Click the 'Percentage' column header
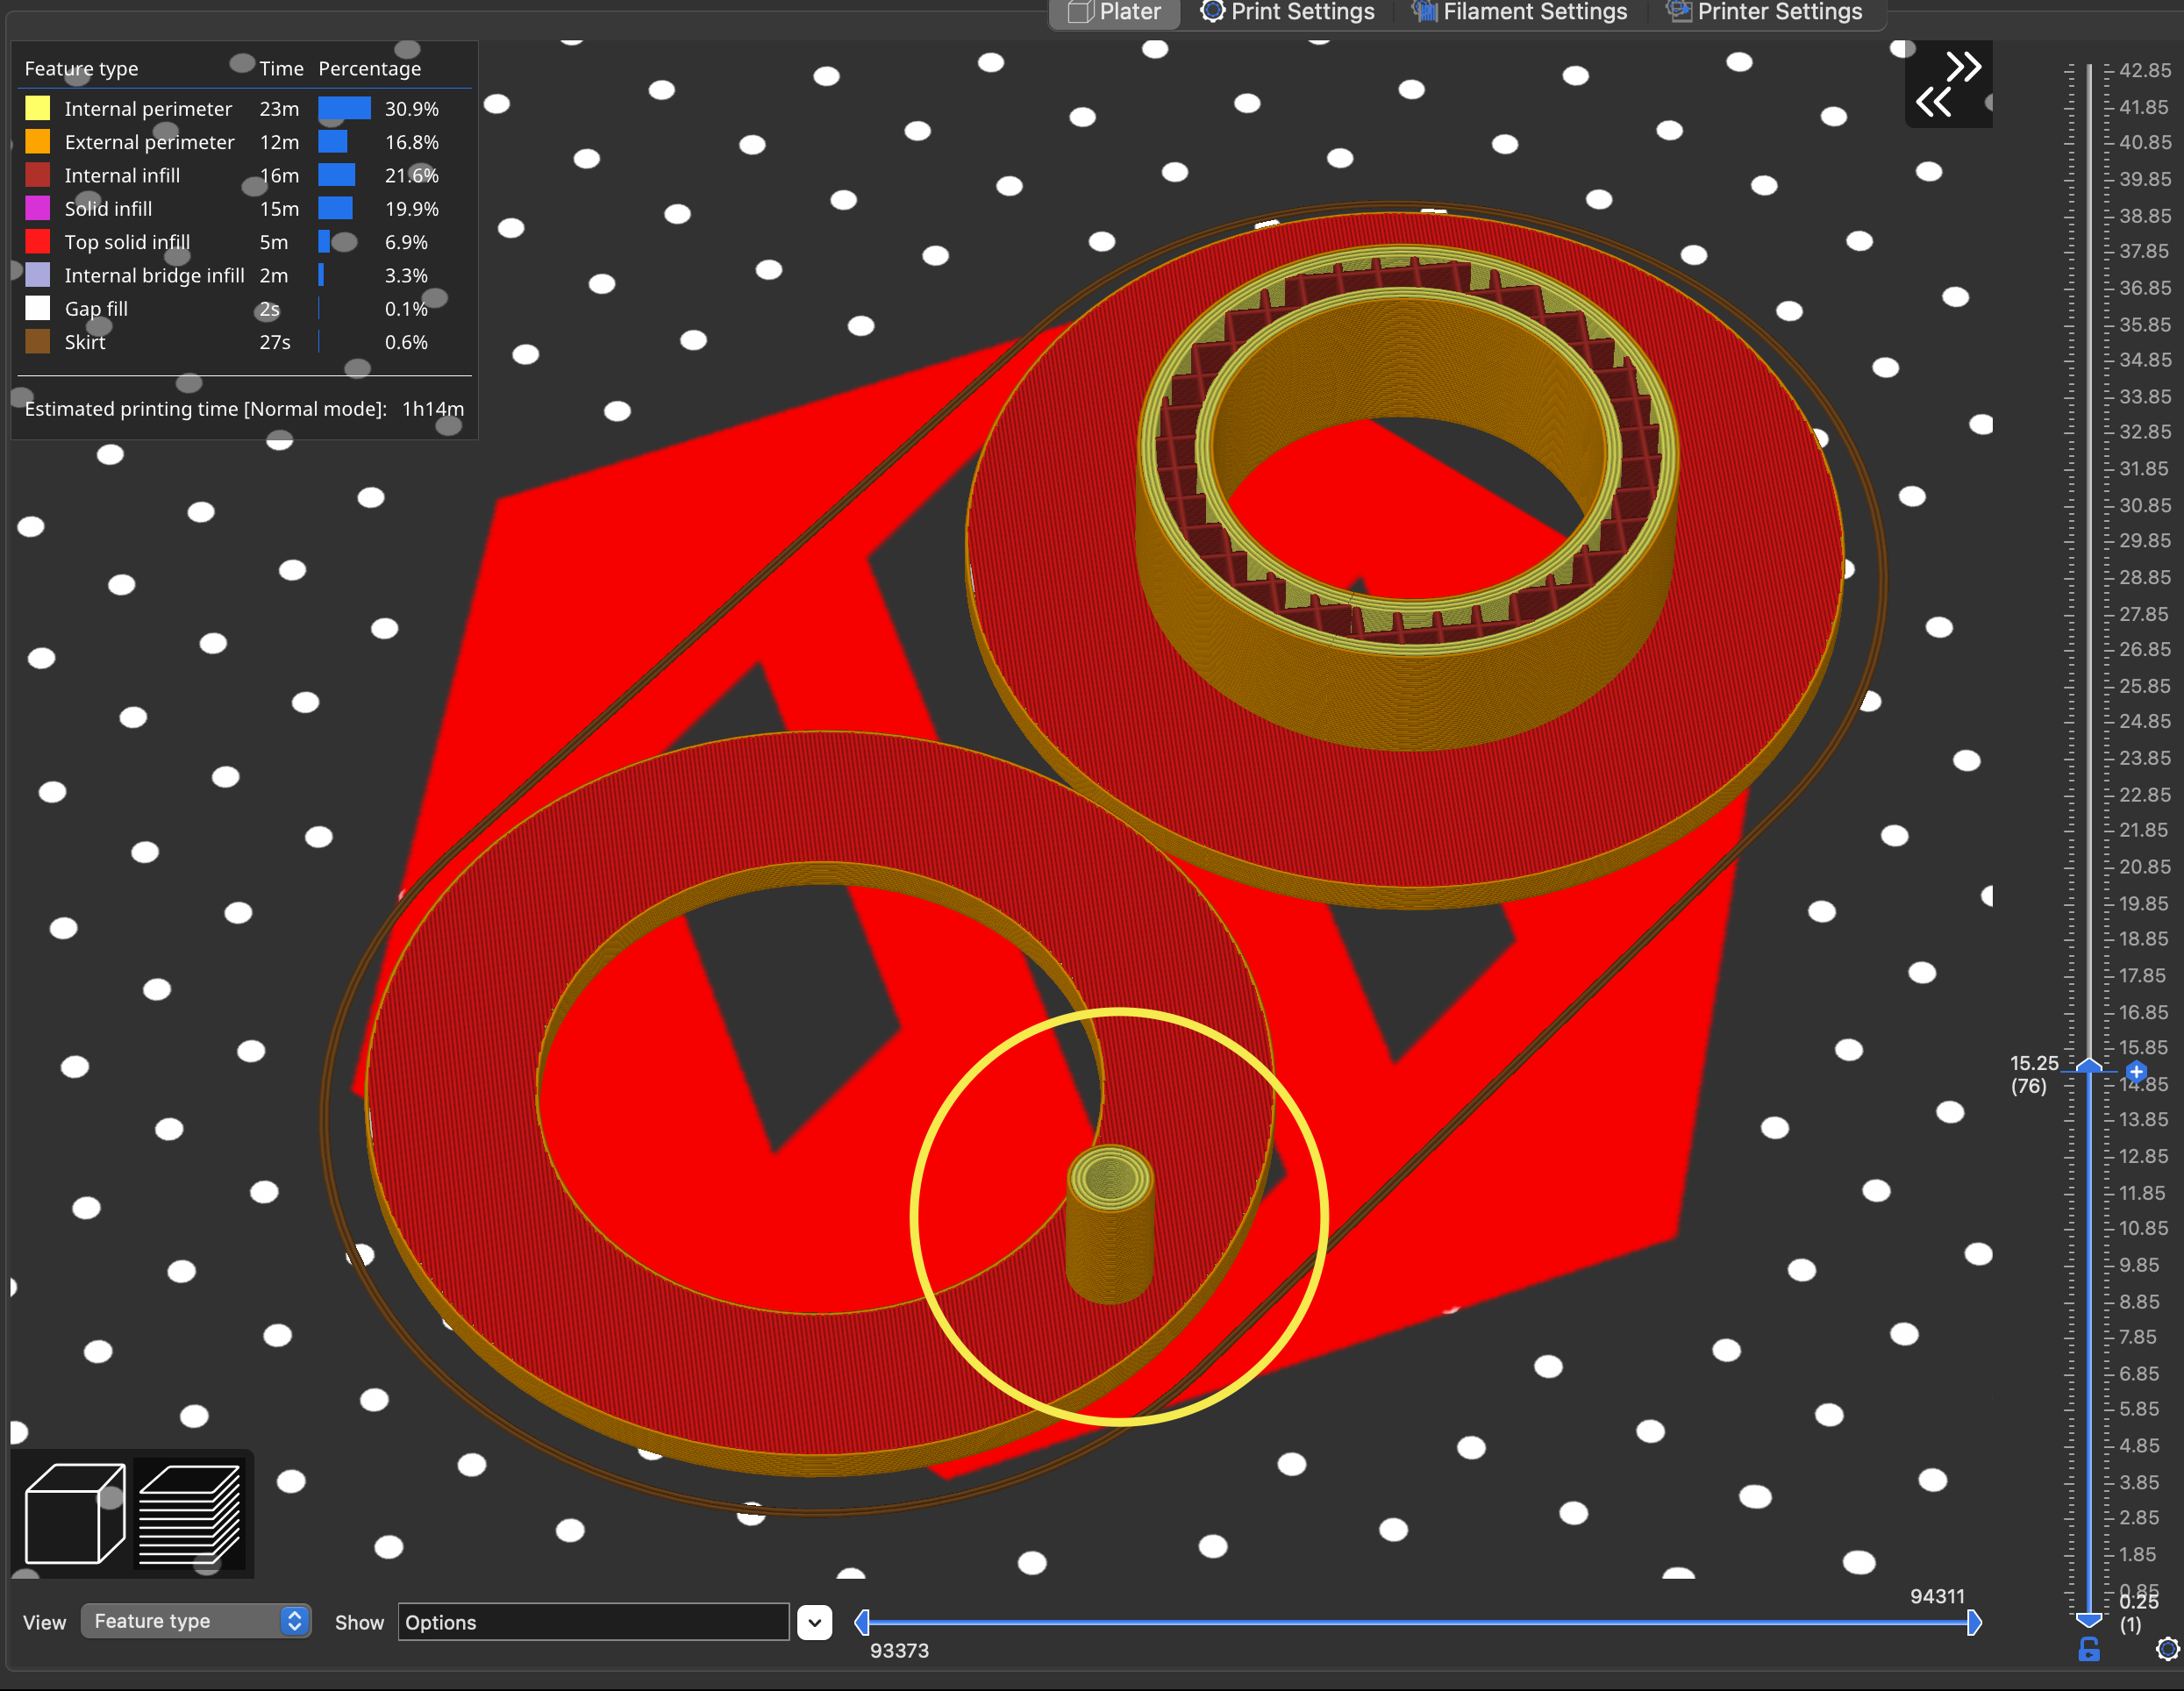 pos(370,69)
